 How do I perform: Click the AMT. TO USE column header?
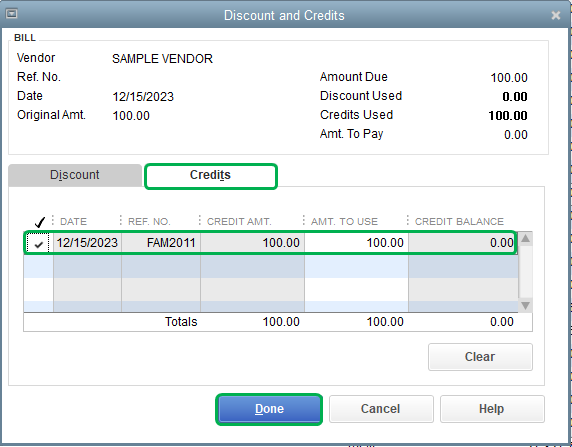pos(344,221)
